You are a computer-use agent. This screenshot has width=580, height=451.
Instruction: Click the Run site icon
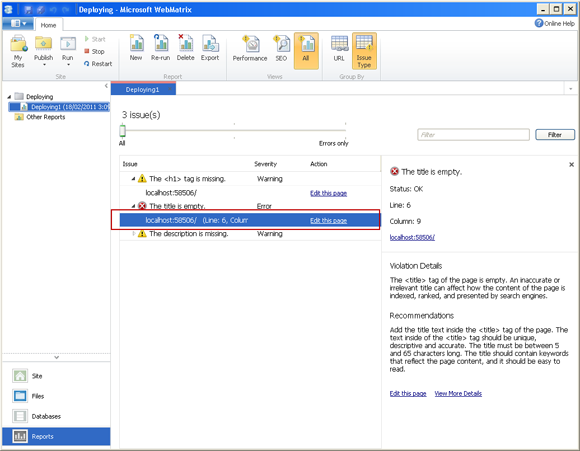68,44
